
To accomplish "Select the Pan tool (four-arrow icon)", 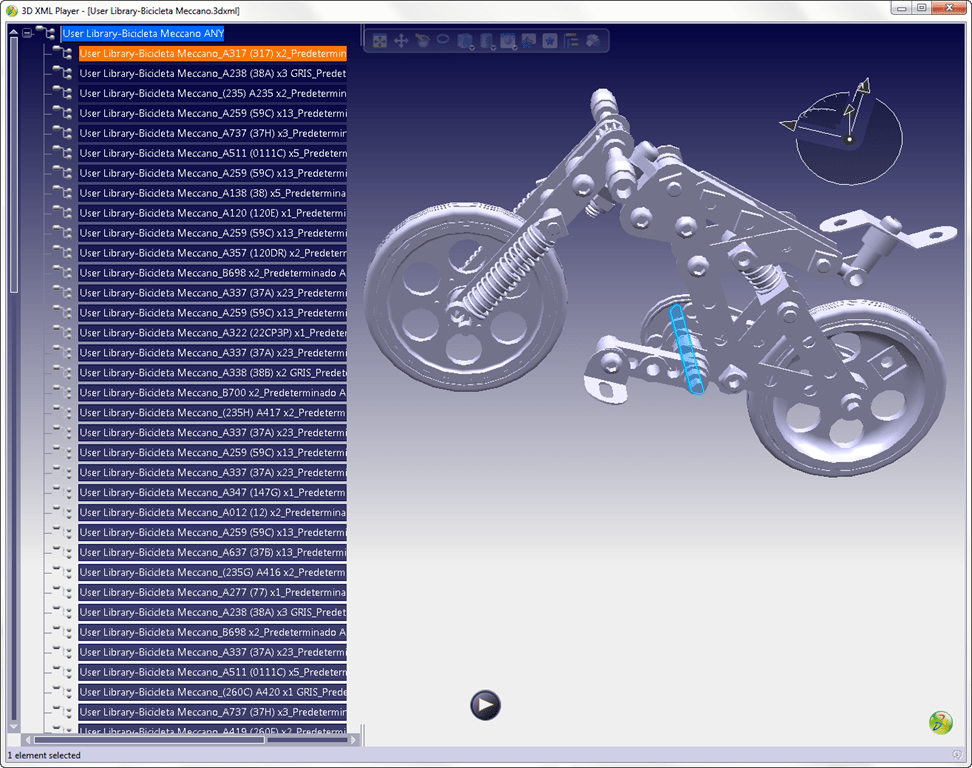I will (400, 41).
